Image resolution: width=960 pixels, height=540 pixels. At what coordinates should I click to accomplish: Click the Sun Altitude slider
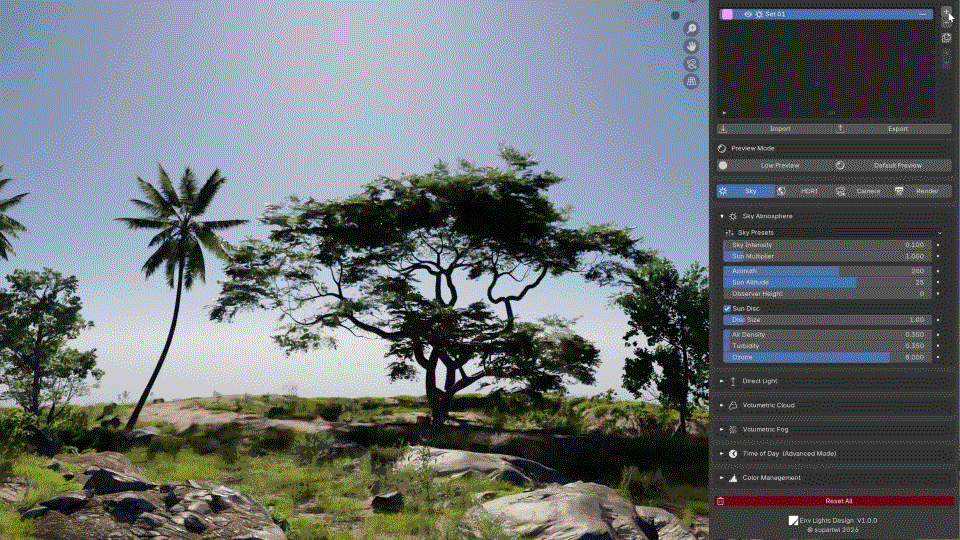pos(827,282)
